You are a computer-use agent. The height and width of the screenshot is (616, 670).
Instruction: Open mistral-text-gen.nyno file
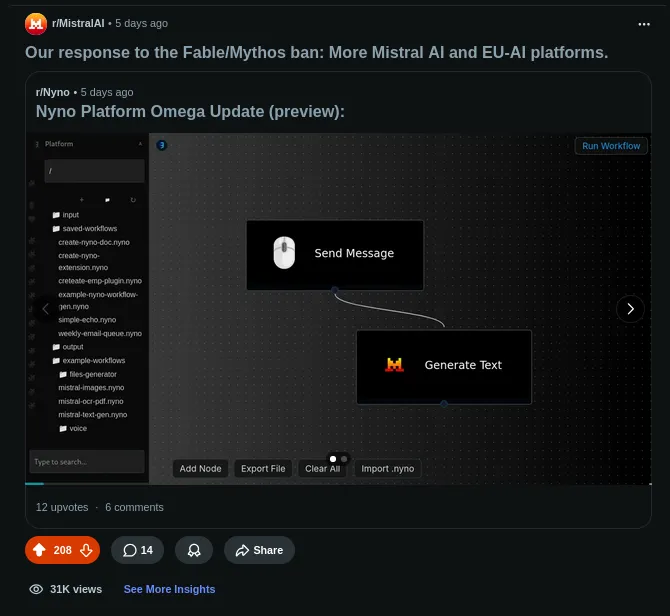[93, 414]
